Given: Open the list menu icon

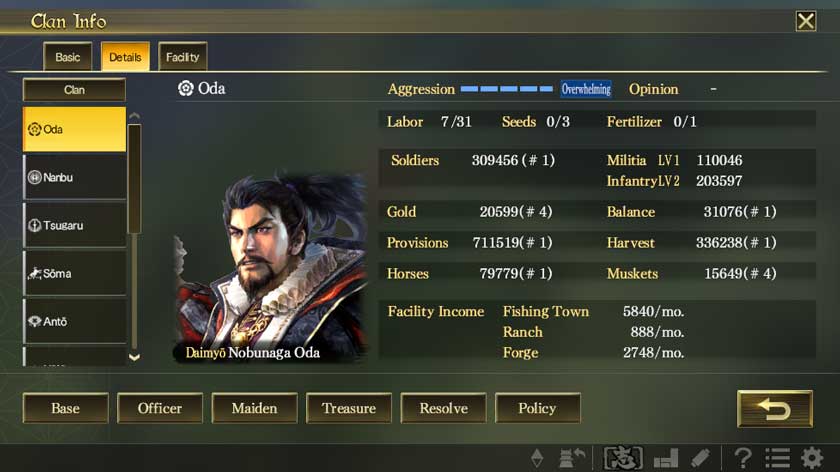Looking at the screenshot, I should coord(777,458).
